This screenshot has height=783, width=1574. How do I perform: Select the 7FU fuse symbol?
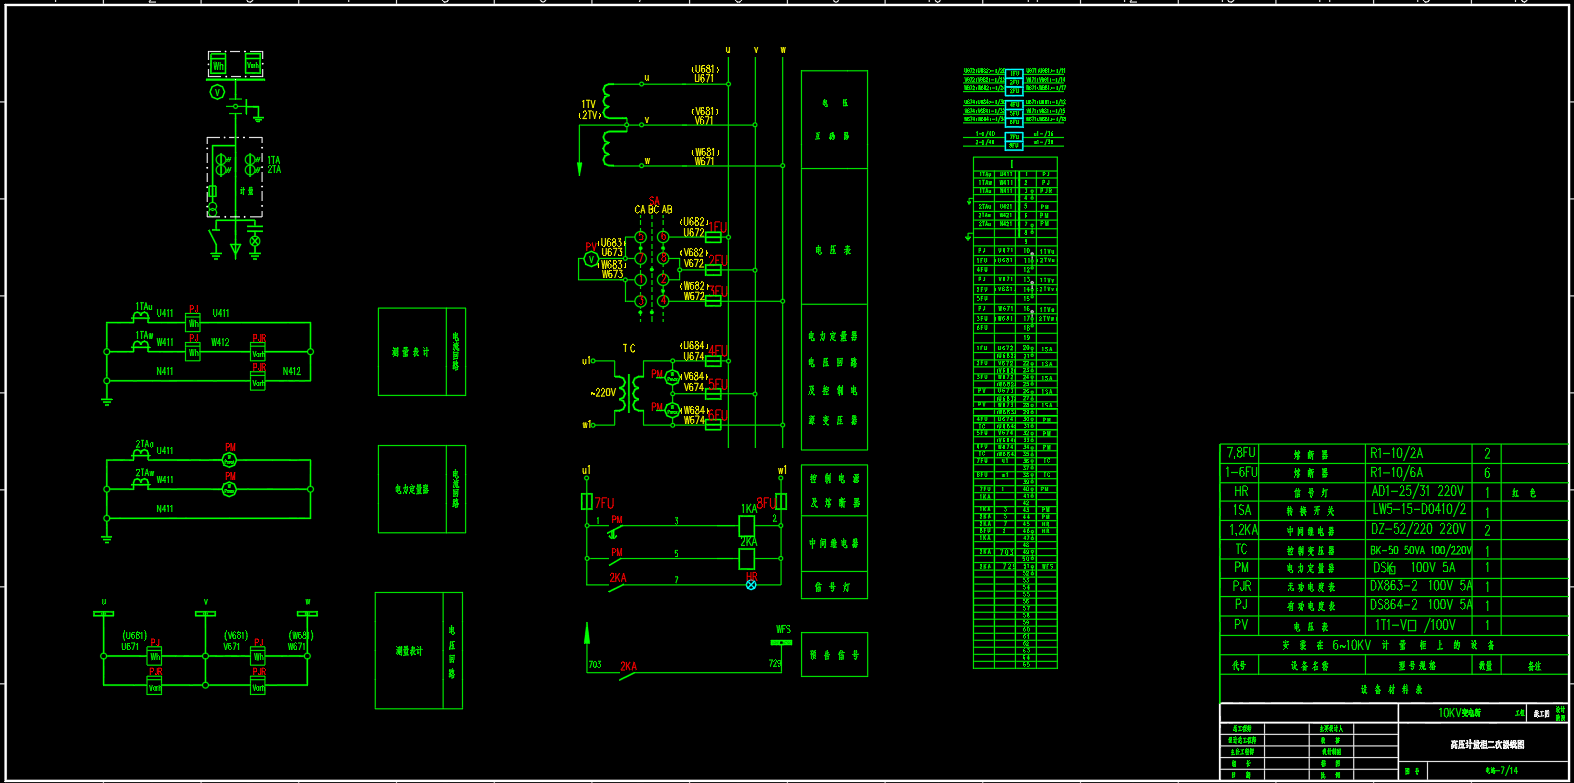point(587,502)
